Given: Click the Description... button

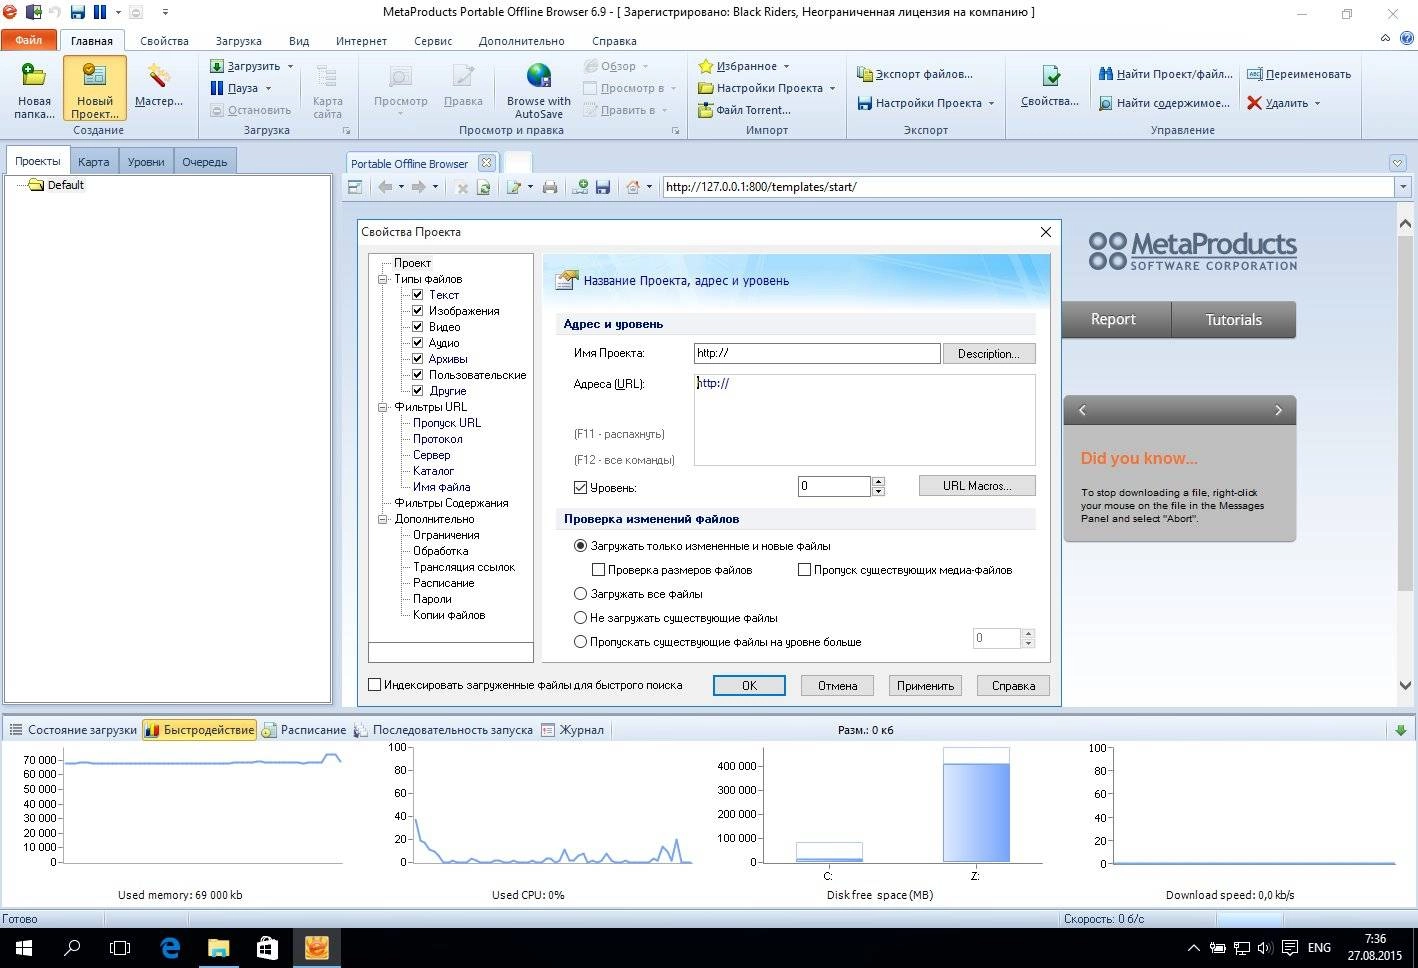Looking at the screenshot, I should (x=988, y=354).
